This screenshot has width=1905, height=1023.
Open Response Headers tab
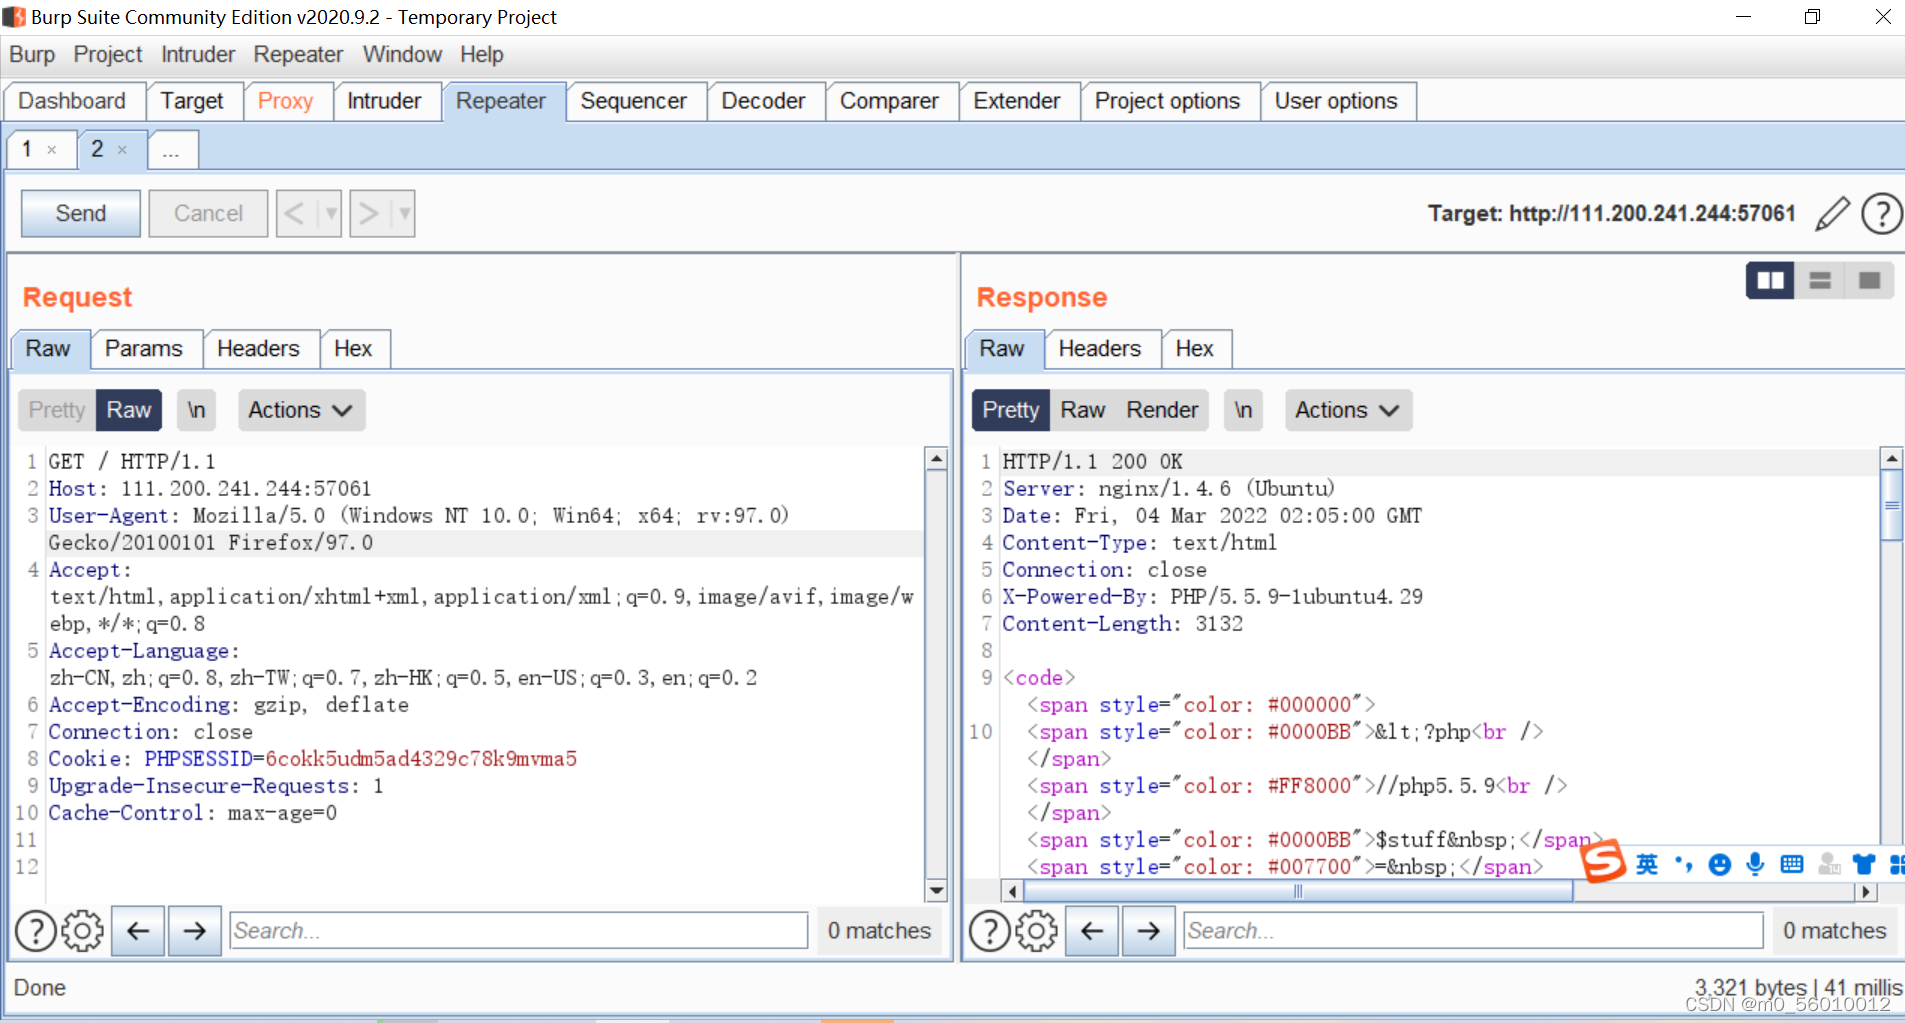click(1100, 349)
